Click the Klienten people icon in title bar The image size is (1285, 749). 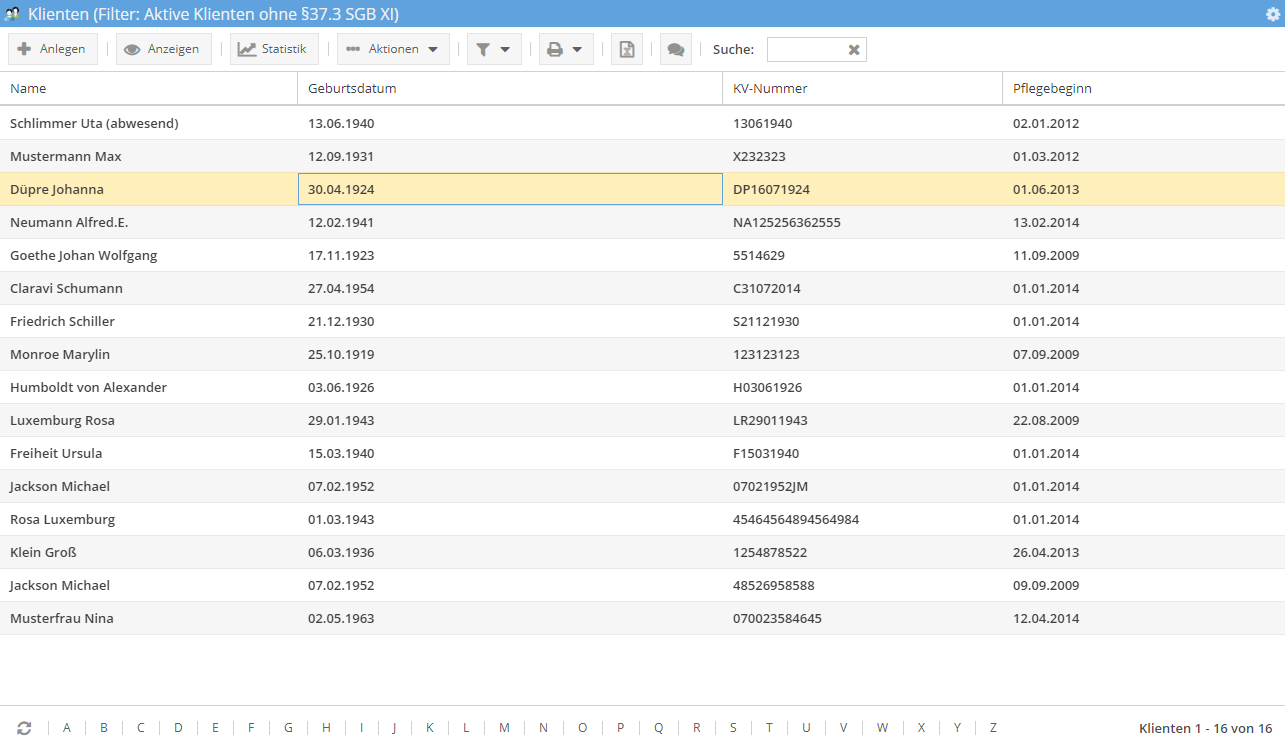coord(13,13)
